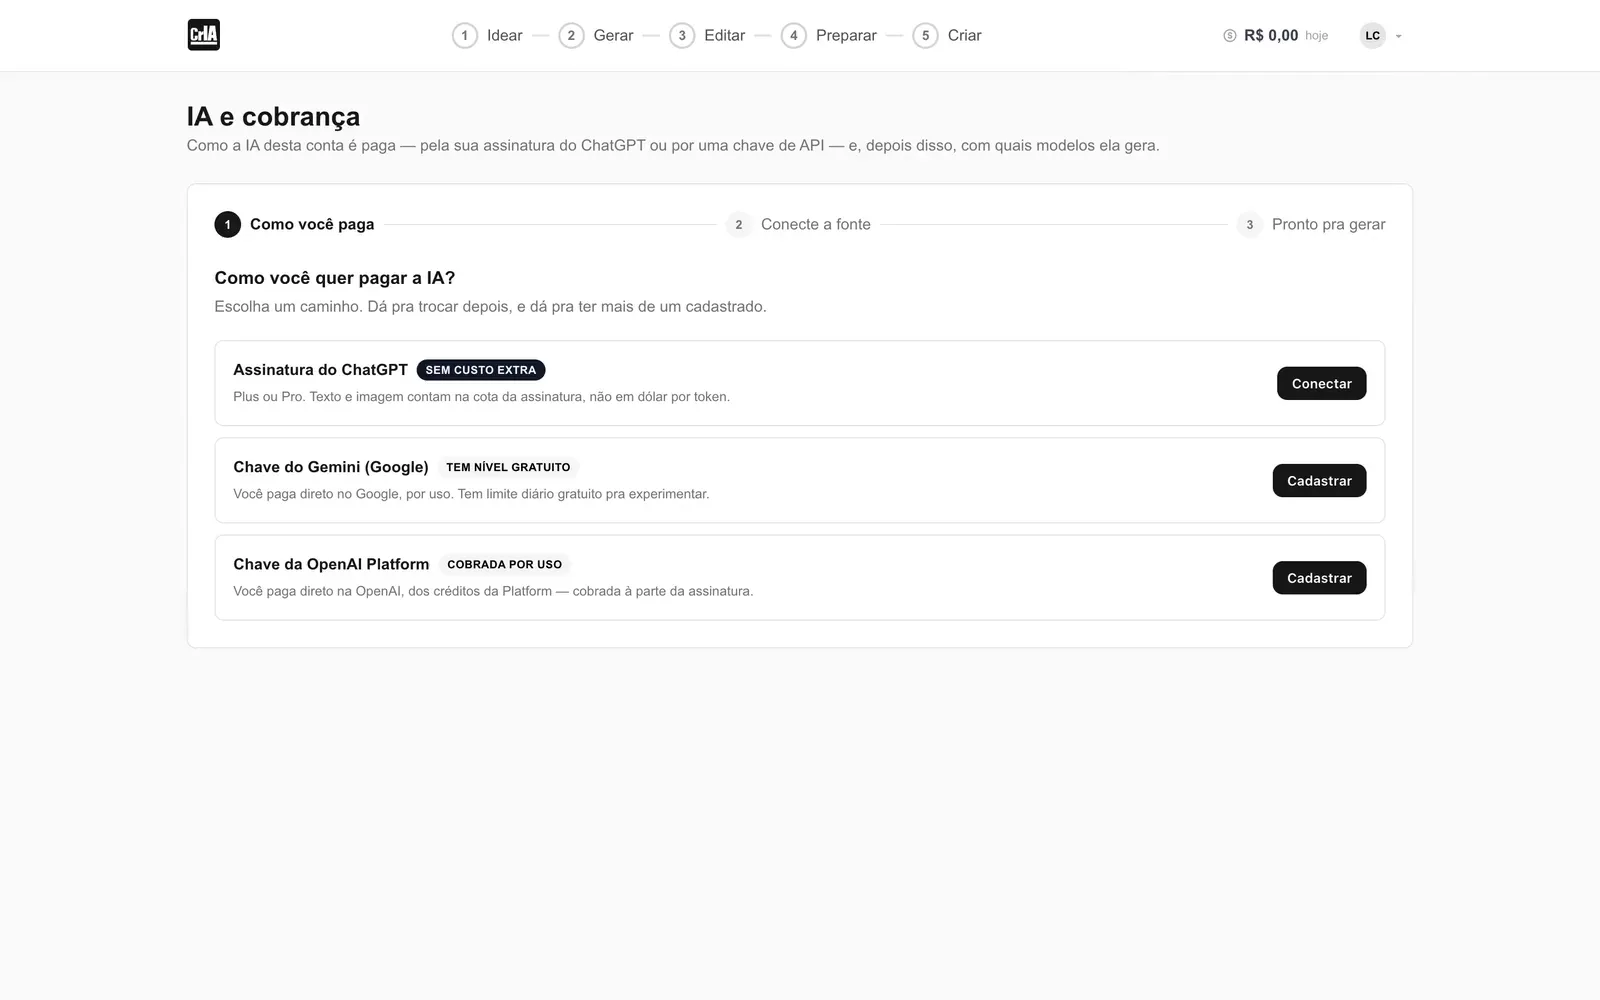Click the 'SEM CUSTO EXTRA' badge

tap(481, 370)
